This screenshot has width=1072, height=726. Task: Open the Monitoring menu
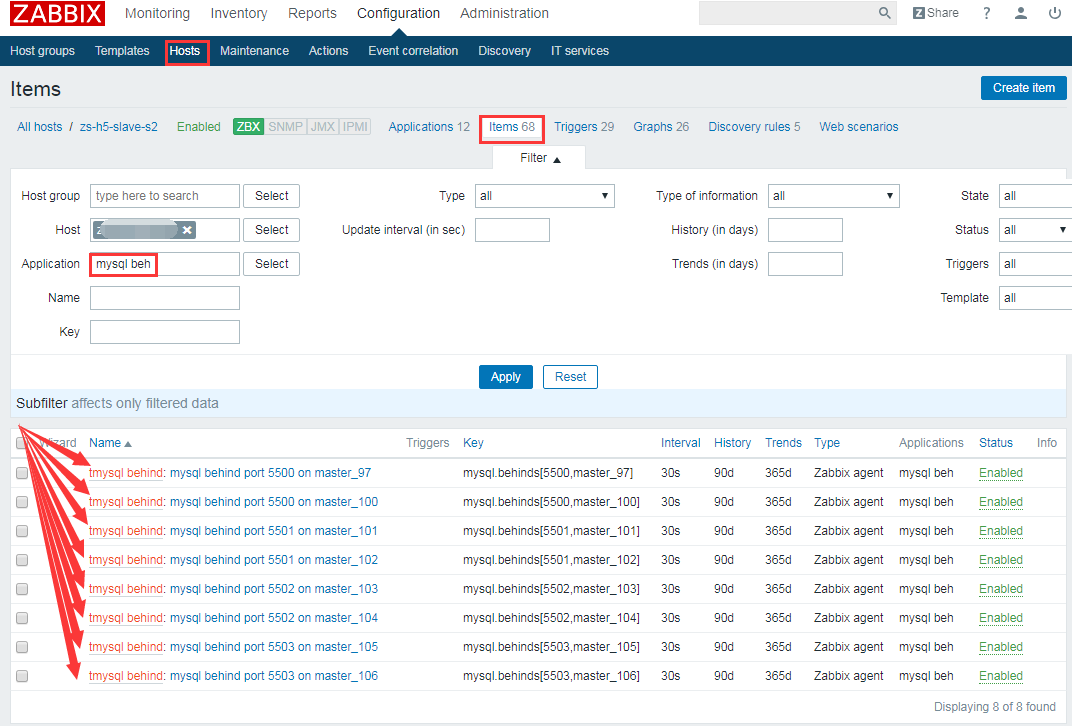tap(157, 13)
